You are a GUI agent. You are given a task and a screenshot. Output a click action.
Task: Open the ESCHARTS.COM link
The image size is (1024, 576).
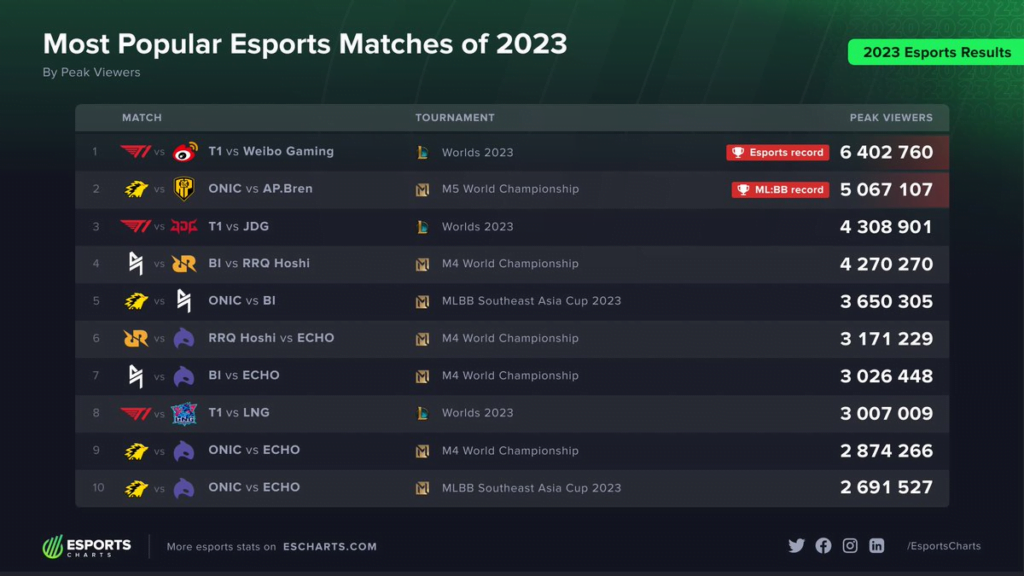(x=330, y=547)
